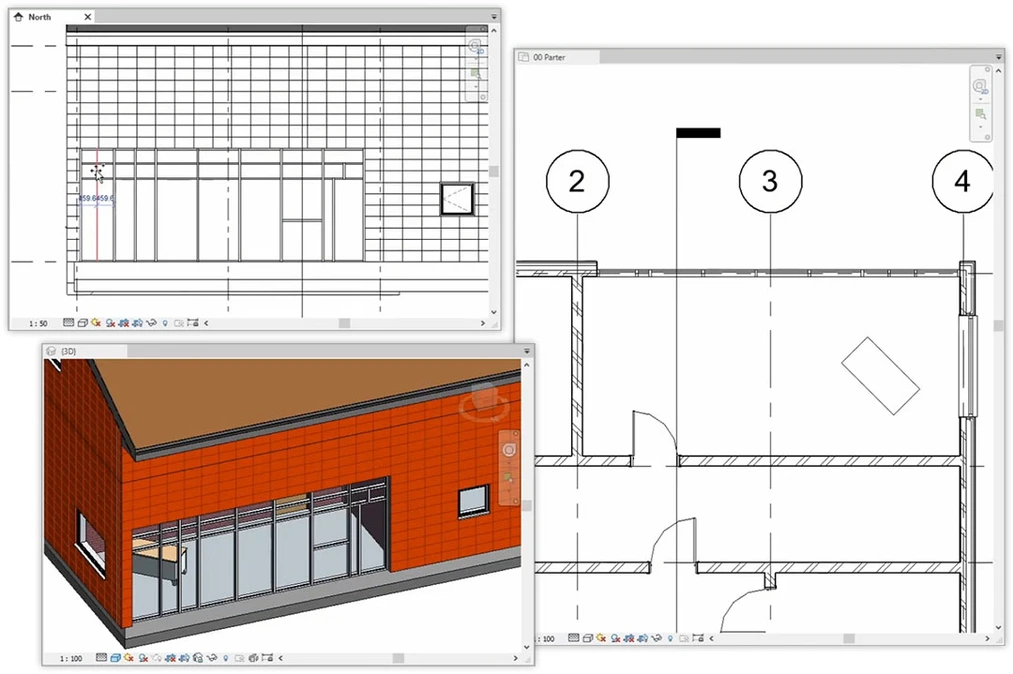This screenshot has width=1013, height=674.
Task: Switch to the North elevation tab
Action: 40,16
